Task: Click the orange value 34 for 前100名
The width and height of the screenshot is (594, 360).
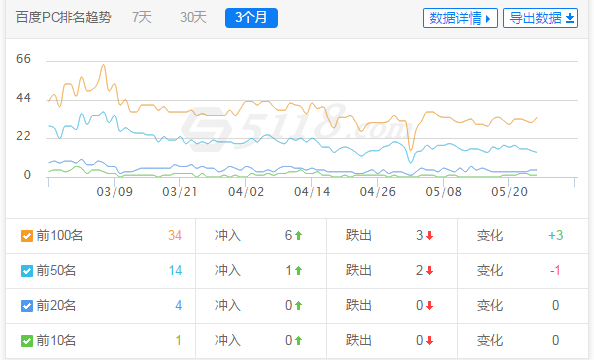Action: (175, 235)
